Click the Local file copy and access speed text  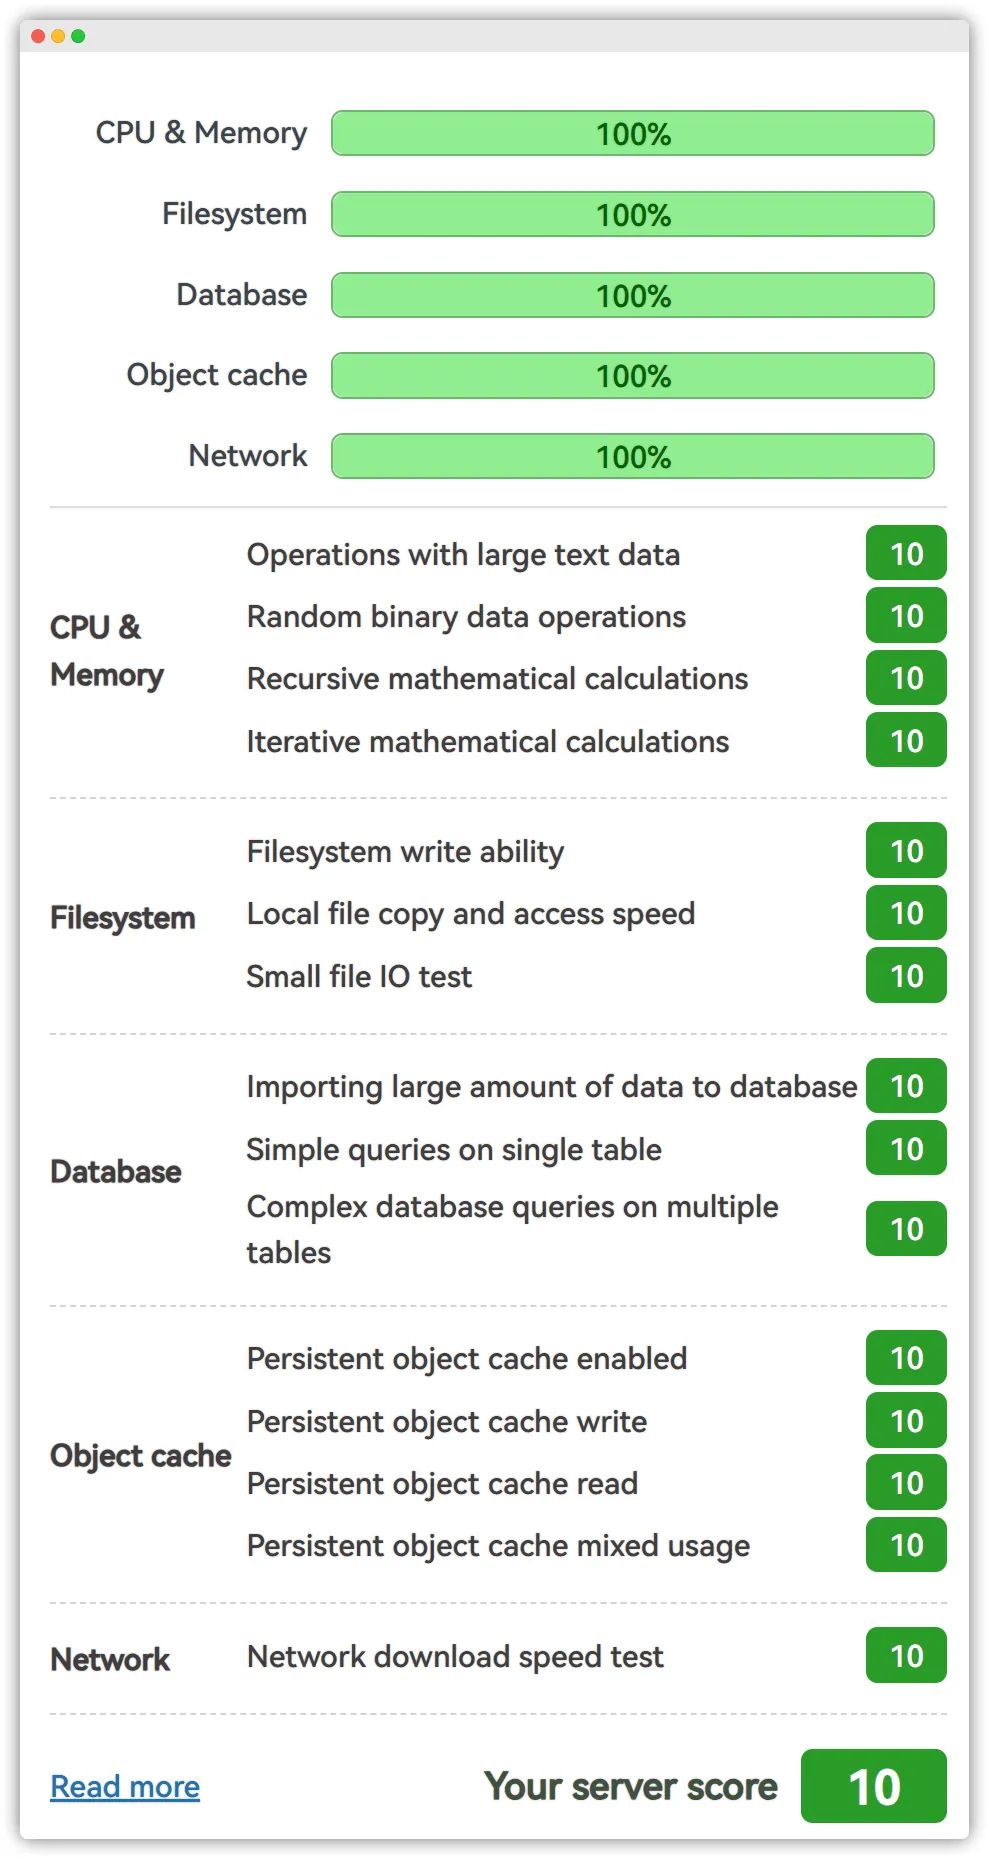(471, 914)
